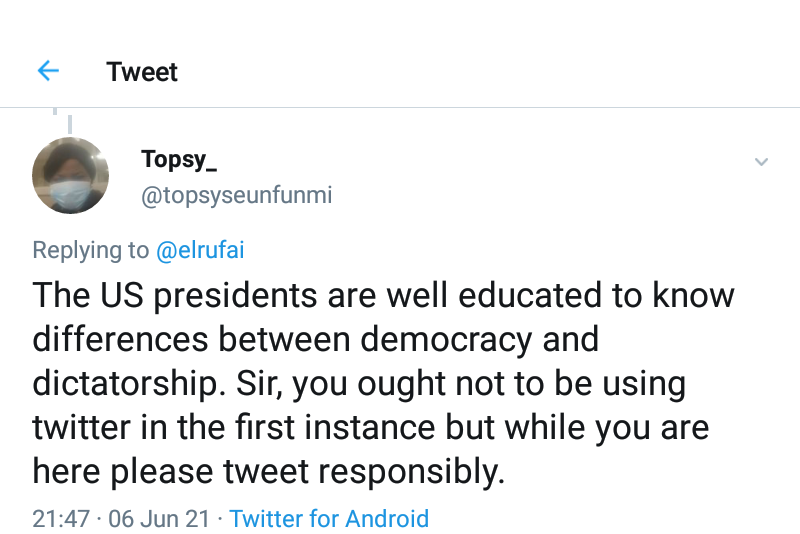Click the 21:47 tweet time
The width and height of the screenshot is (800, 534).
click(x=60, y=518)
